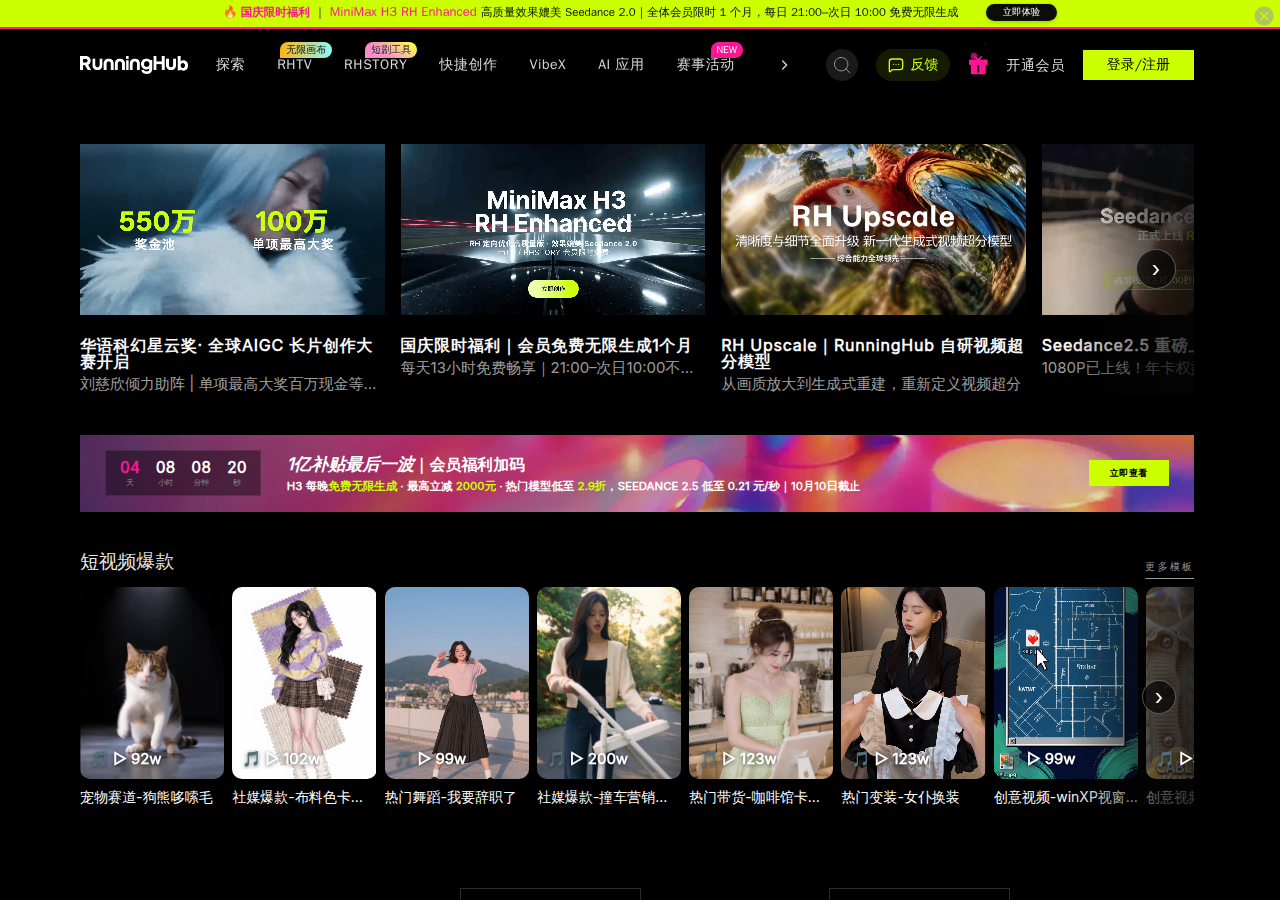Advance the banner carousel with right arrow
Image resolution: width=1280 pixels, height=900 pixels.
click(x=1156, y=269)
